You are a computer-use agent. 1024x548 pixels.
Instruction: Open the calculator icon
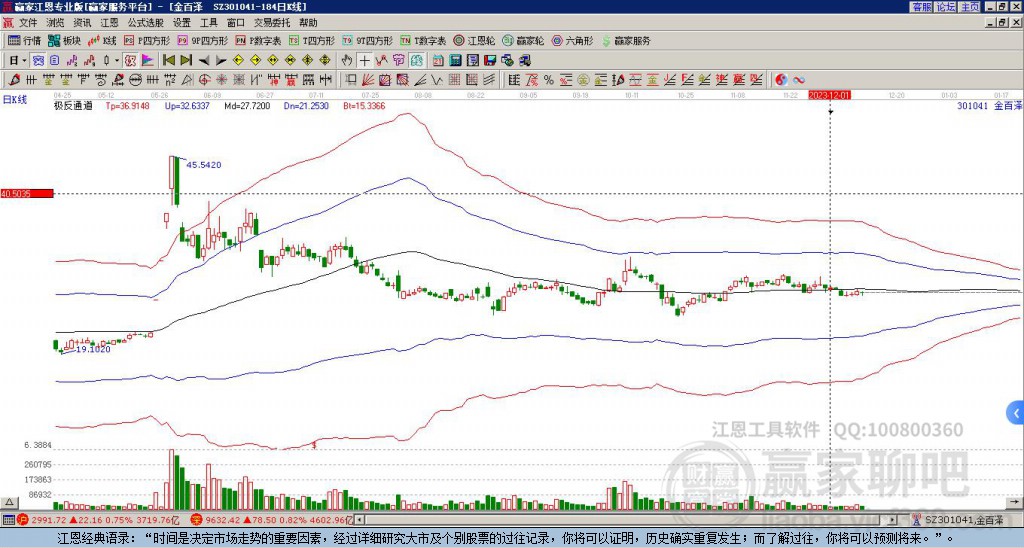coord(455,61)
